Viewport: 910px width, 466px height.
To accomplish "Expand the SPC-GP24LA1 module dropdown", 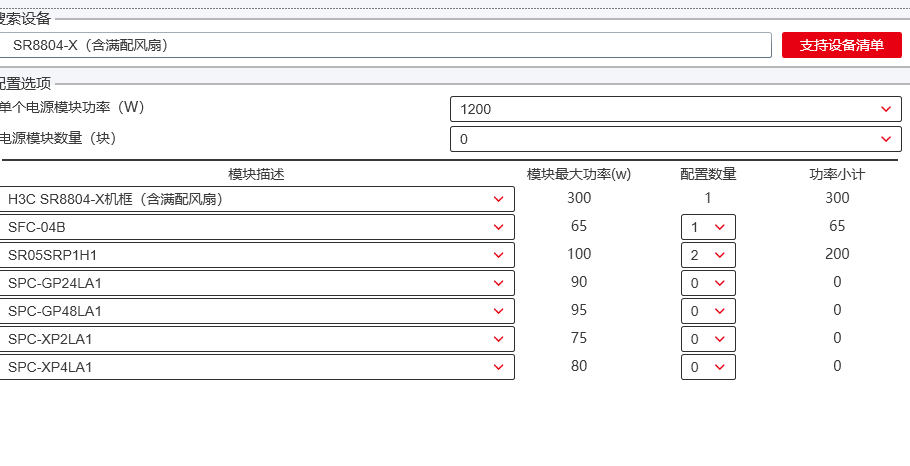I will [x=257, y=283].
